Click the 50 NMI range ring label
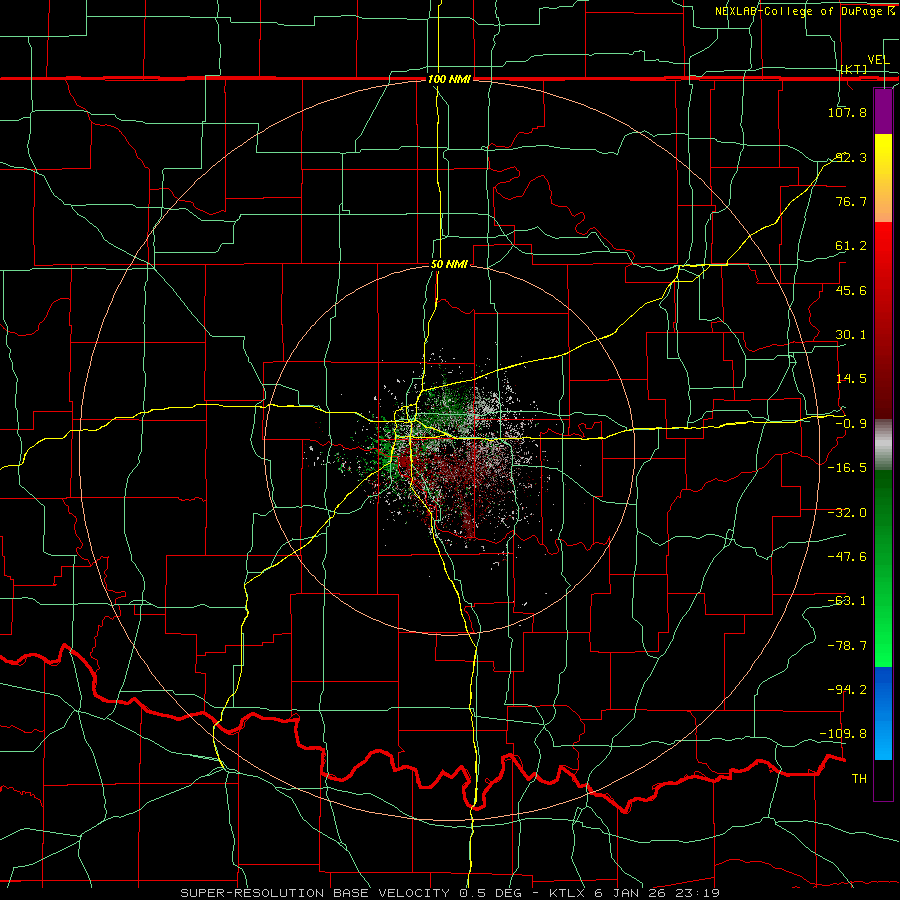 (449, 265)
